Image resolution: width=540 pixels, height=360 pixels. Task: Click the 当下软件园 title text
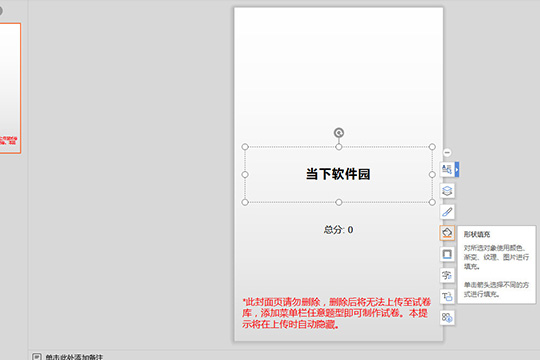tap(338, 174)
